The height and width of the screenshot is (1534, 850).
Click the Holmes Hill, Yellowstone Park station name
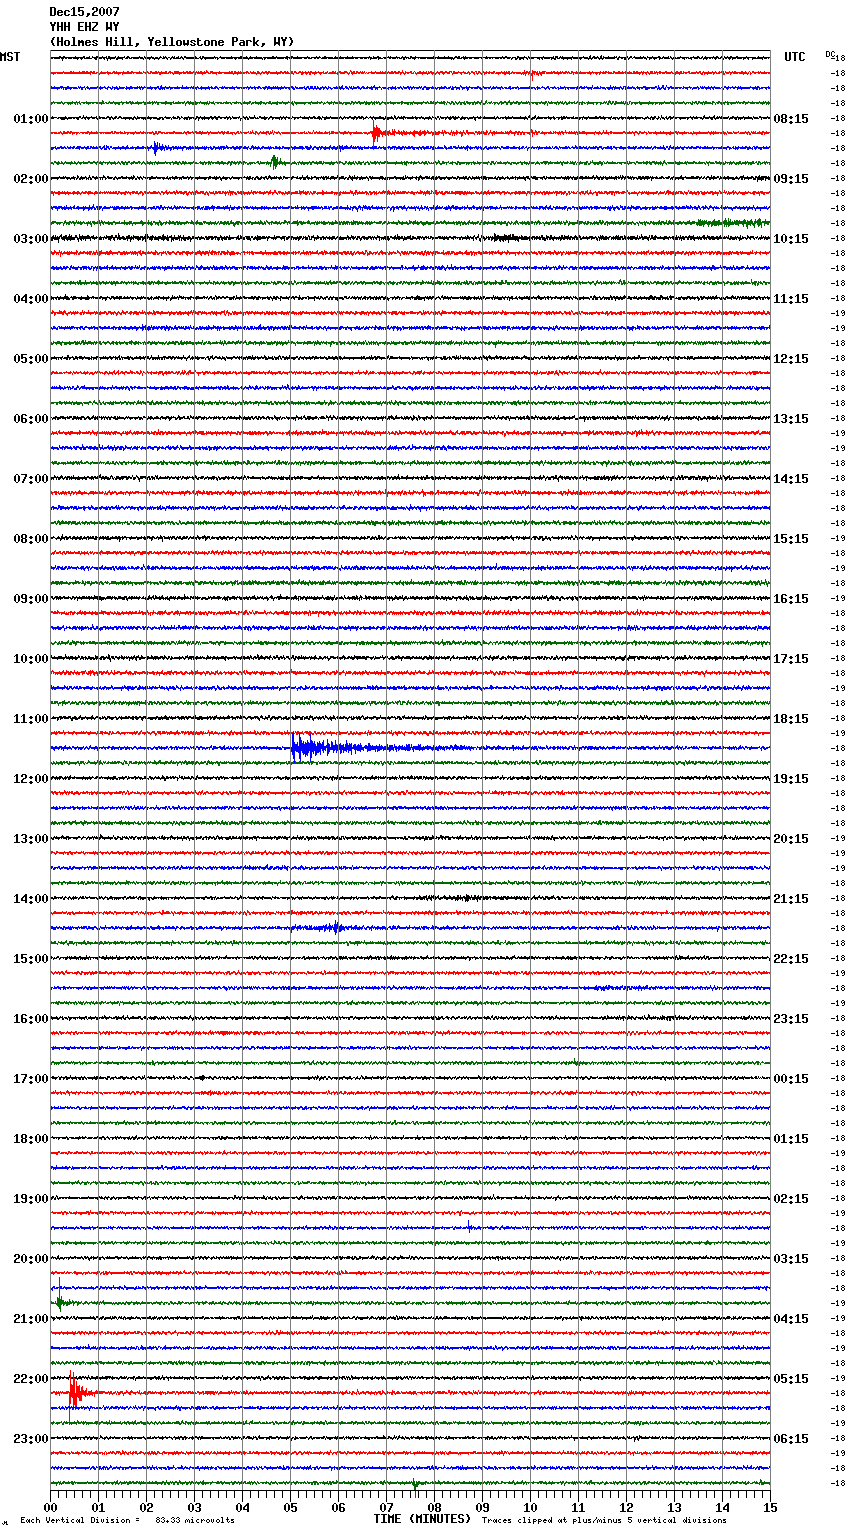tap(172, 42)
